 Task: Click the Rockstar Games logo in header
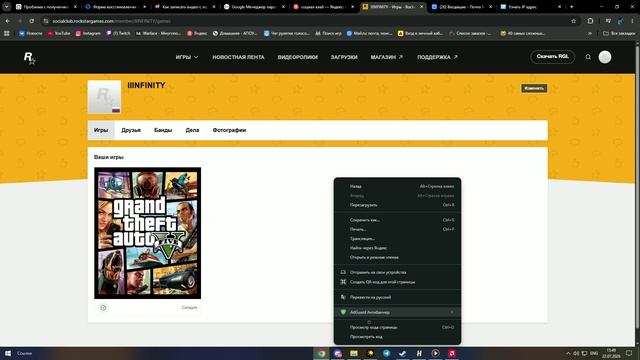point(29,58)
